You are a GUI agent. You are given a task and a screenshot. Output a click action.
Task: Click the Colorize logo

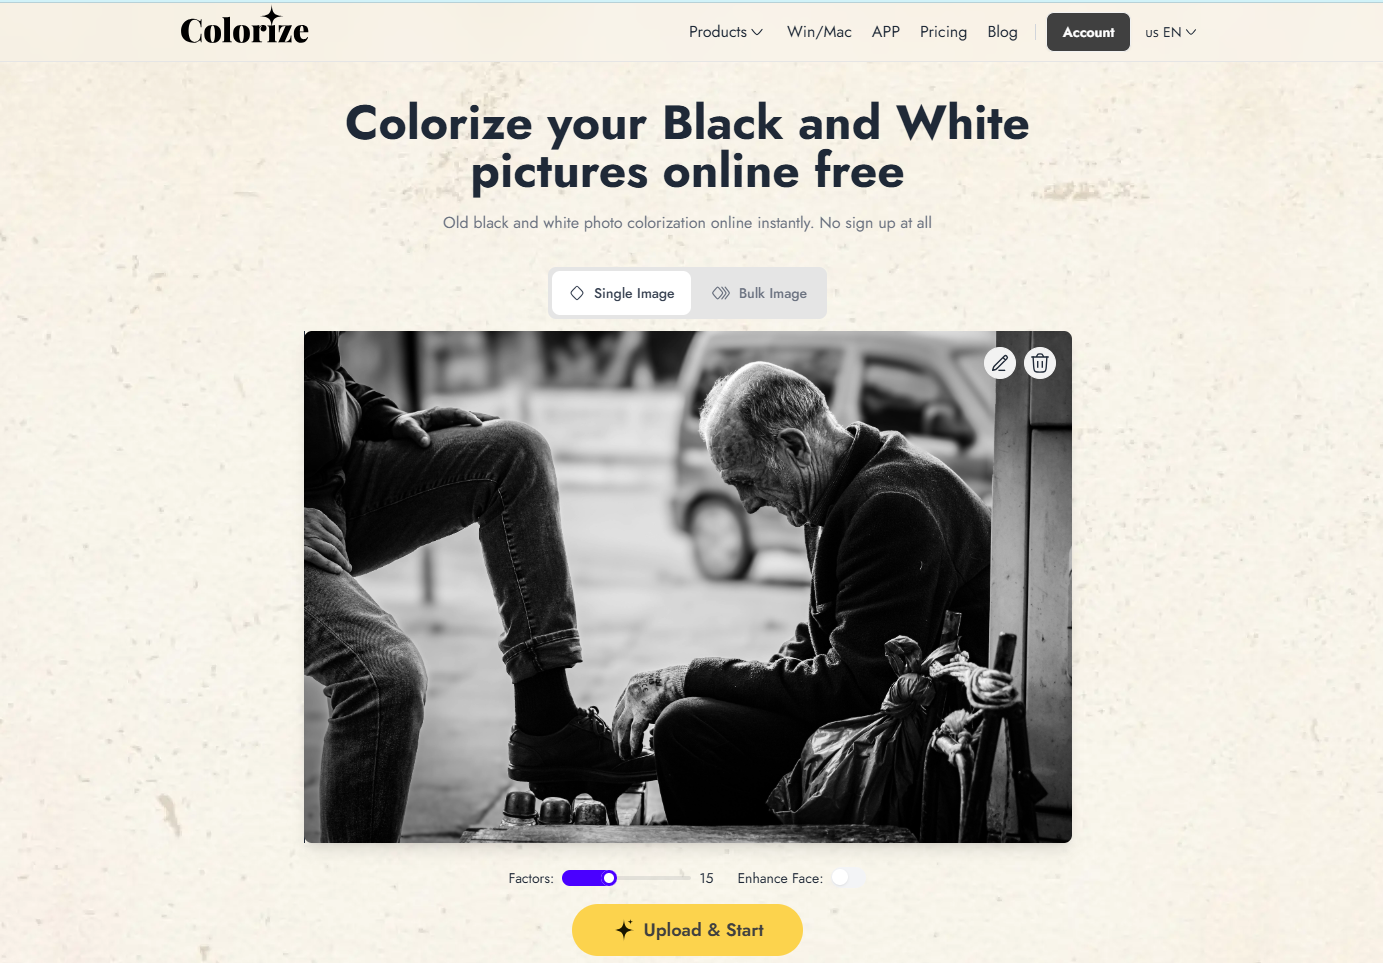pyautogui.click(x=245, y=28)
